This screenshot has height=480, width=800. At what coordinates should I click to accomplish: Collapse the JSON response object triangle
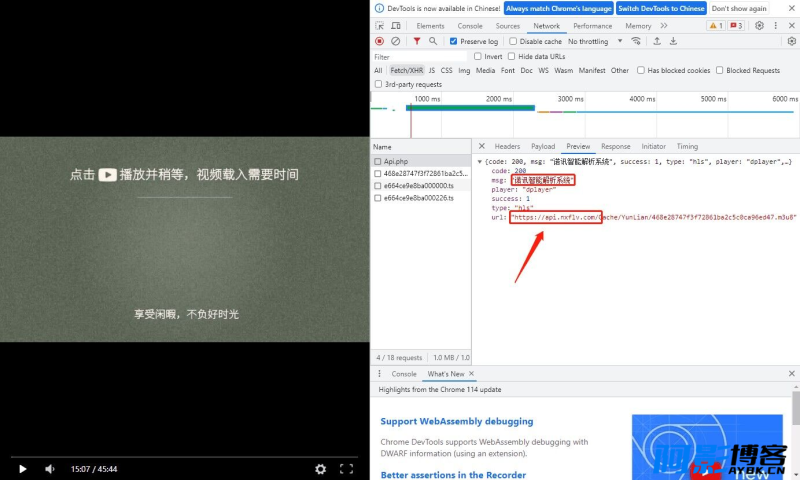point(480,162)
